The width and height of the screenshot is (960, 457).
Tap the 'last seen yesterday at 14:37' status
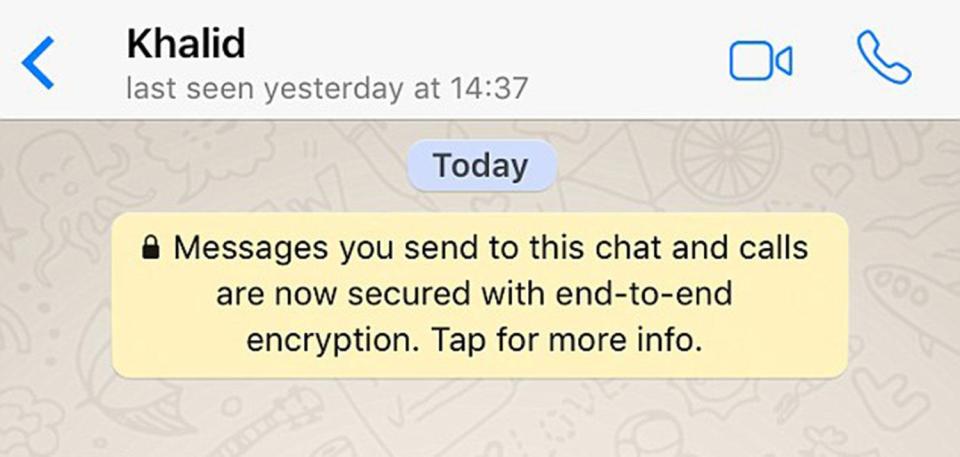(326, 88)
